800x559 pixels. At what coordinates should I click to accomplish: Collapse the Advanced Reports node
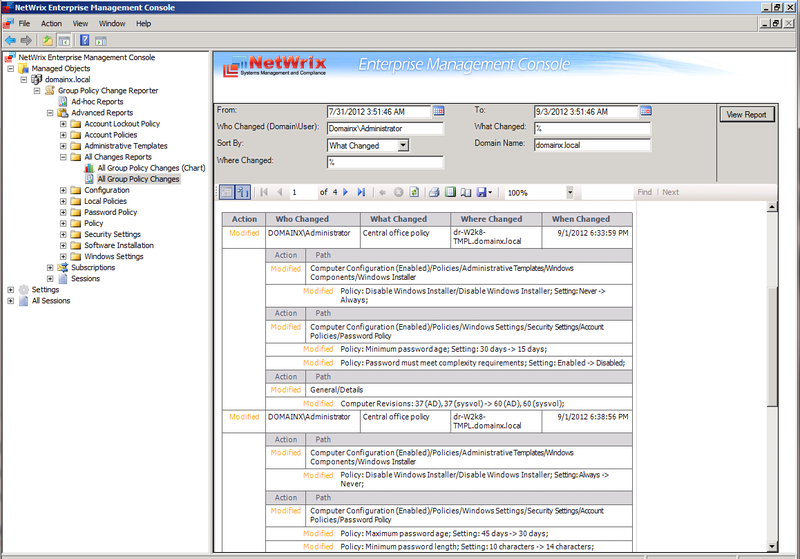[50, 113]
